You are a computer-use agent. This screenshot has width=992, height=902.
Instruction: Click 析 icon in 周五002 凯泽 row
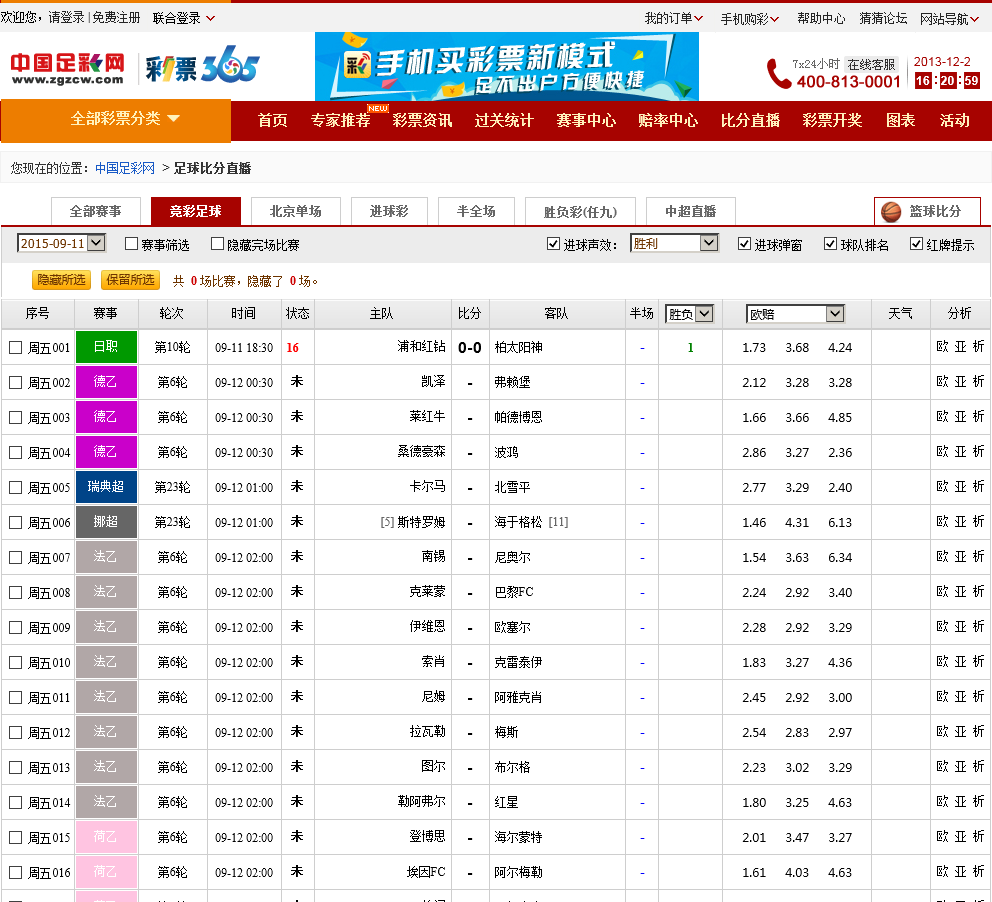[978, 381]
